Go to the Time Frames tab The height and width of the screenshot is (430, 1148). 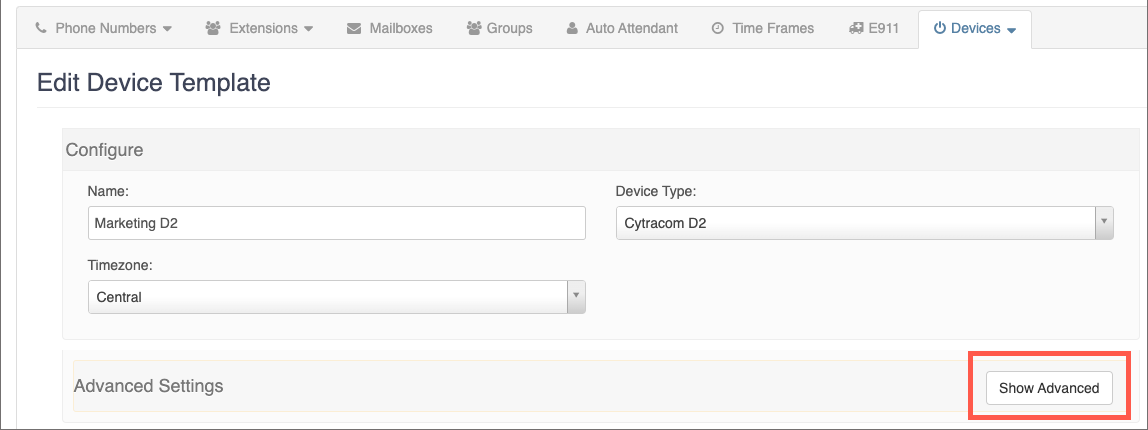click(x=773, y=28)
